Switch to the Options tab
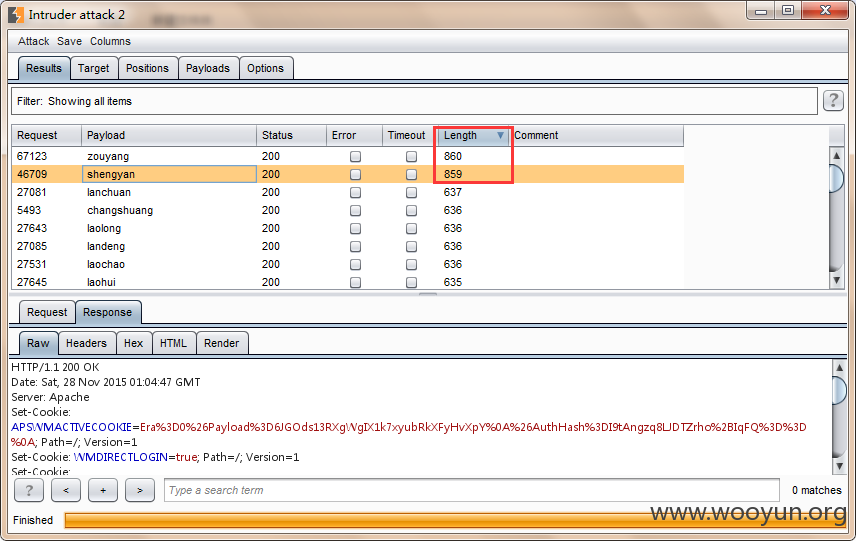The width and height of the screenshot is (856, 541). click(x=265, y=68)
